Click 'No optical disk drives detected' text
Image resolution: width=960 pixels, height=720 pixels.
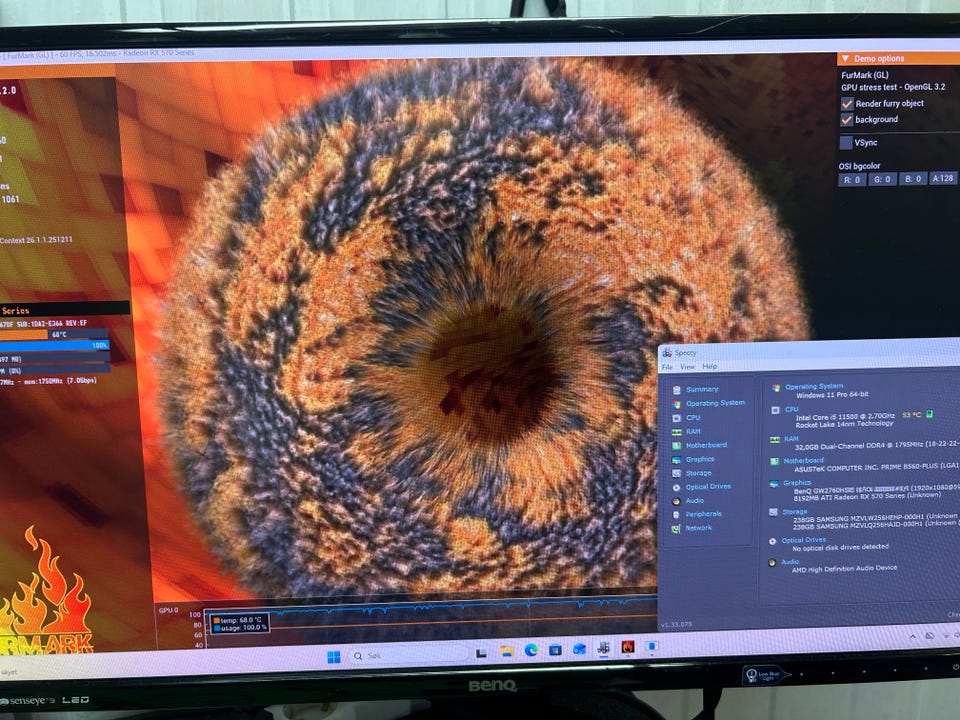click(840, 547)
